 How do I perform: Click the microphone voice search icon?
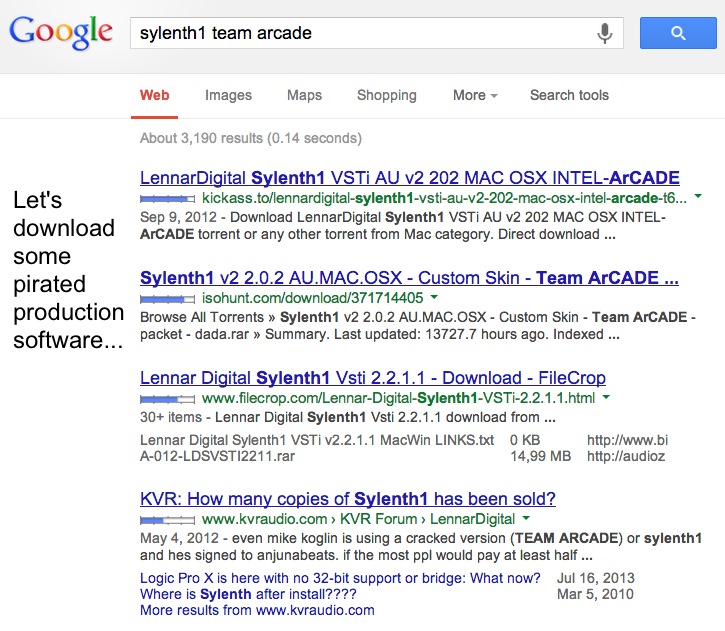tap(604, 33)
